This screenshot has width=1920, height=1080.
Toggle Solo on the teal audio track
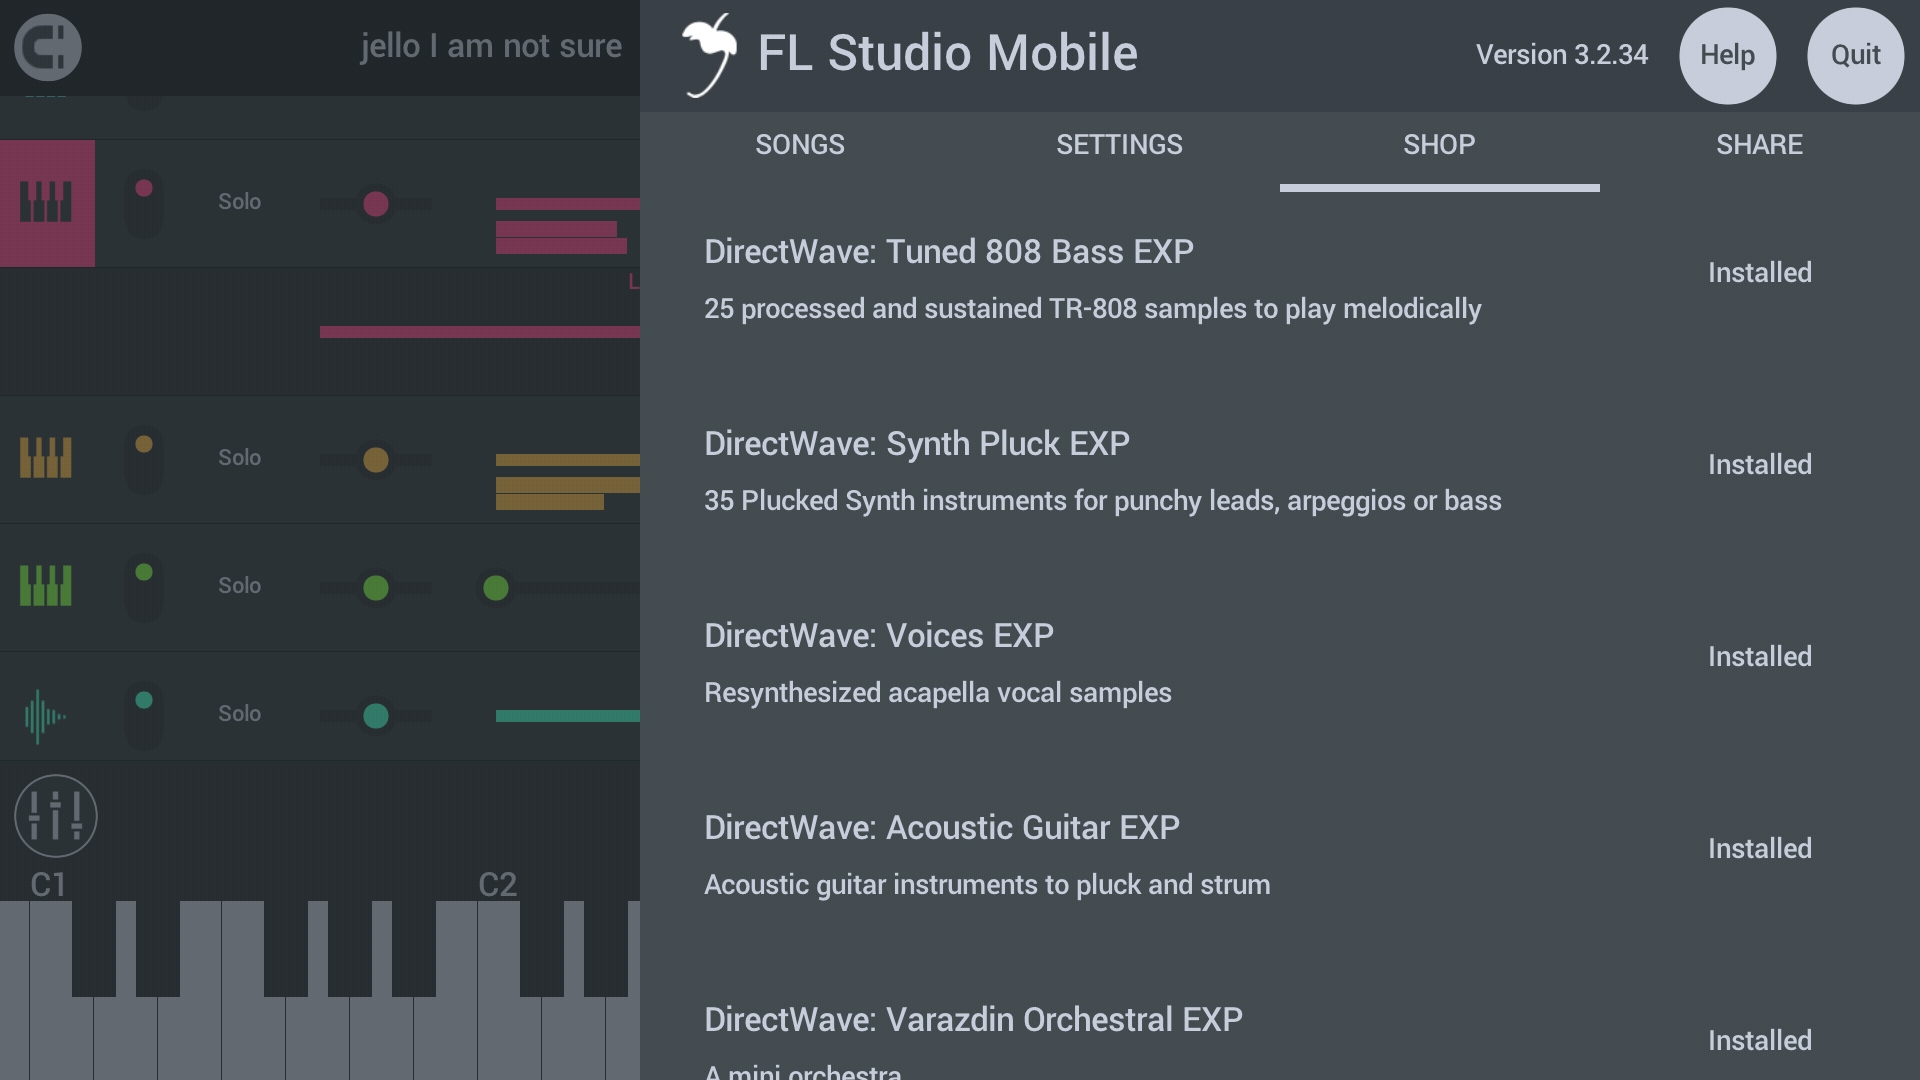pos(240,713)
